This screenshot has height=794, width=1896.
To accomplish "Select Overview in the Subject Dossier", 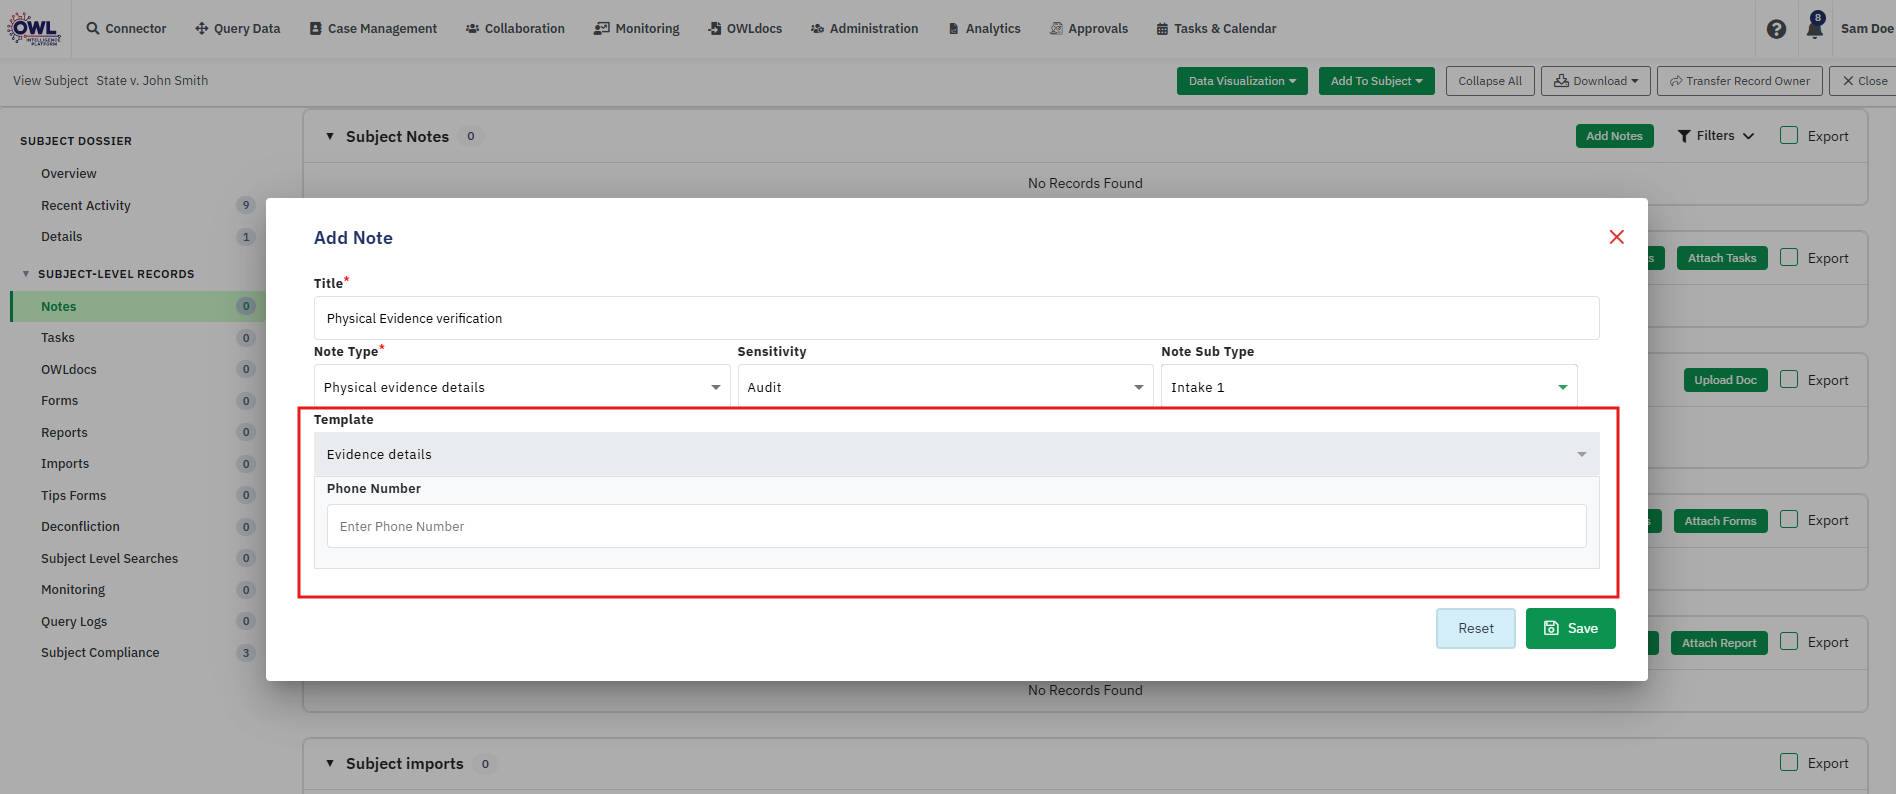I will 69,174.
